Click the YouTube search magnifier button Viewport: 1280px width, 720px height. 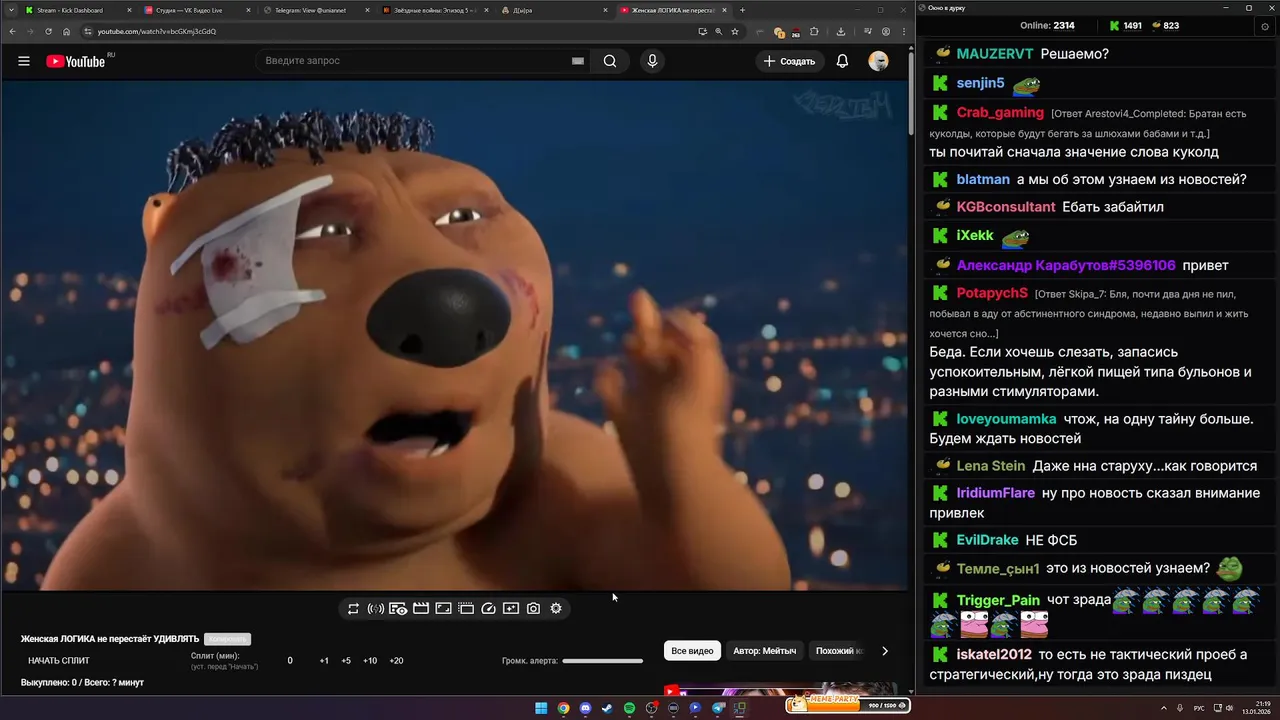click(x=610, y=61)
